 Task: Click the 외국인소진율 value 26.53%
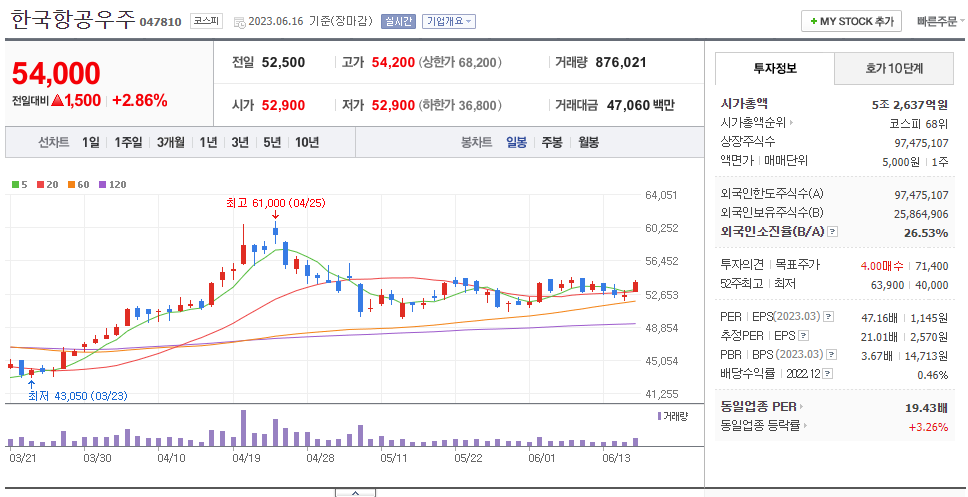point(927,233)
